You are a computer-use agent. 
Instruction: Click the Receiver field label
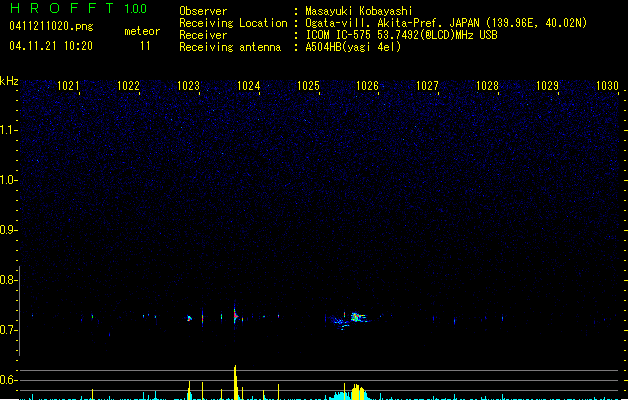coord(203,35)
